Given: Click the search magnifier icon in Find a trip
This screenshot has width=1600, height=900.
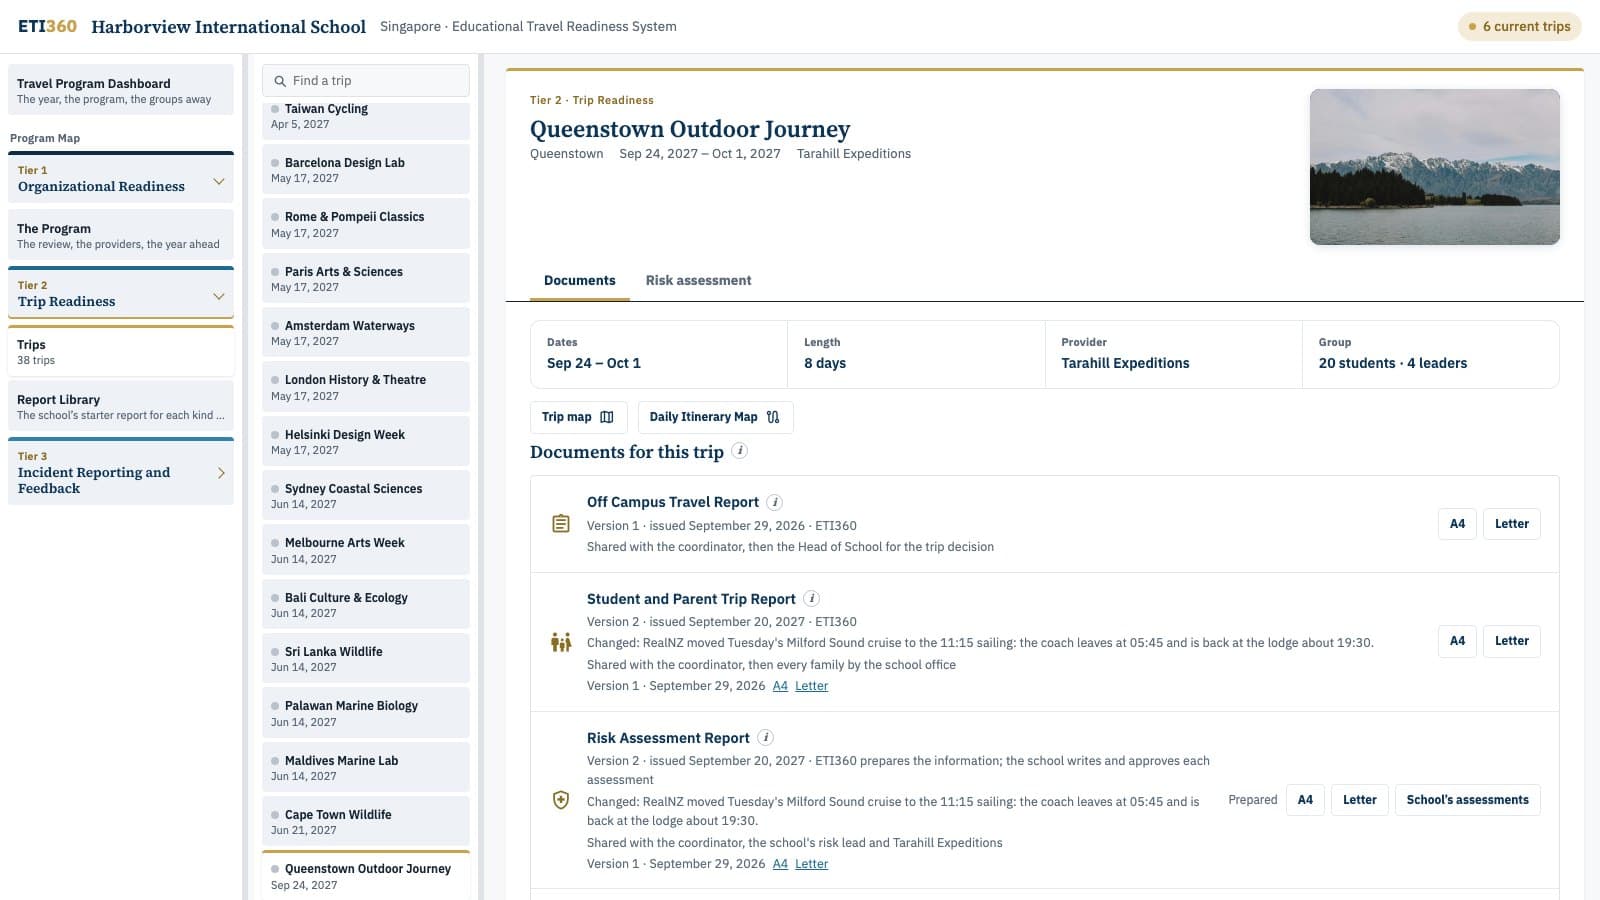Looking at the screenshot, I should (280, 81).
